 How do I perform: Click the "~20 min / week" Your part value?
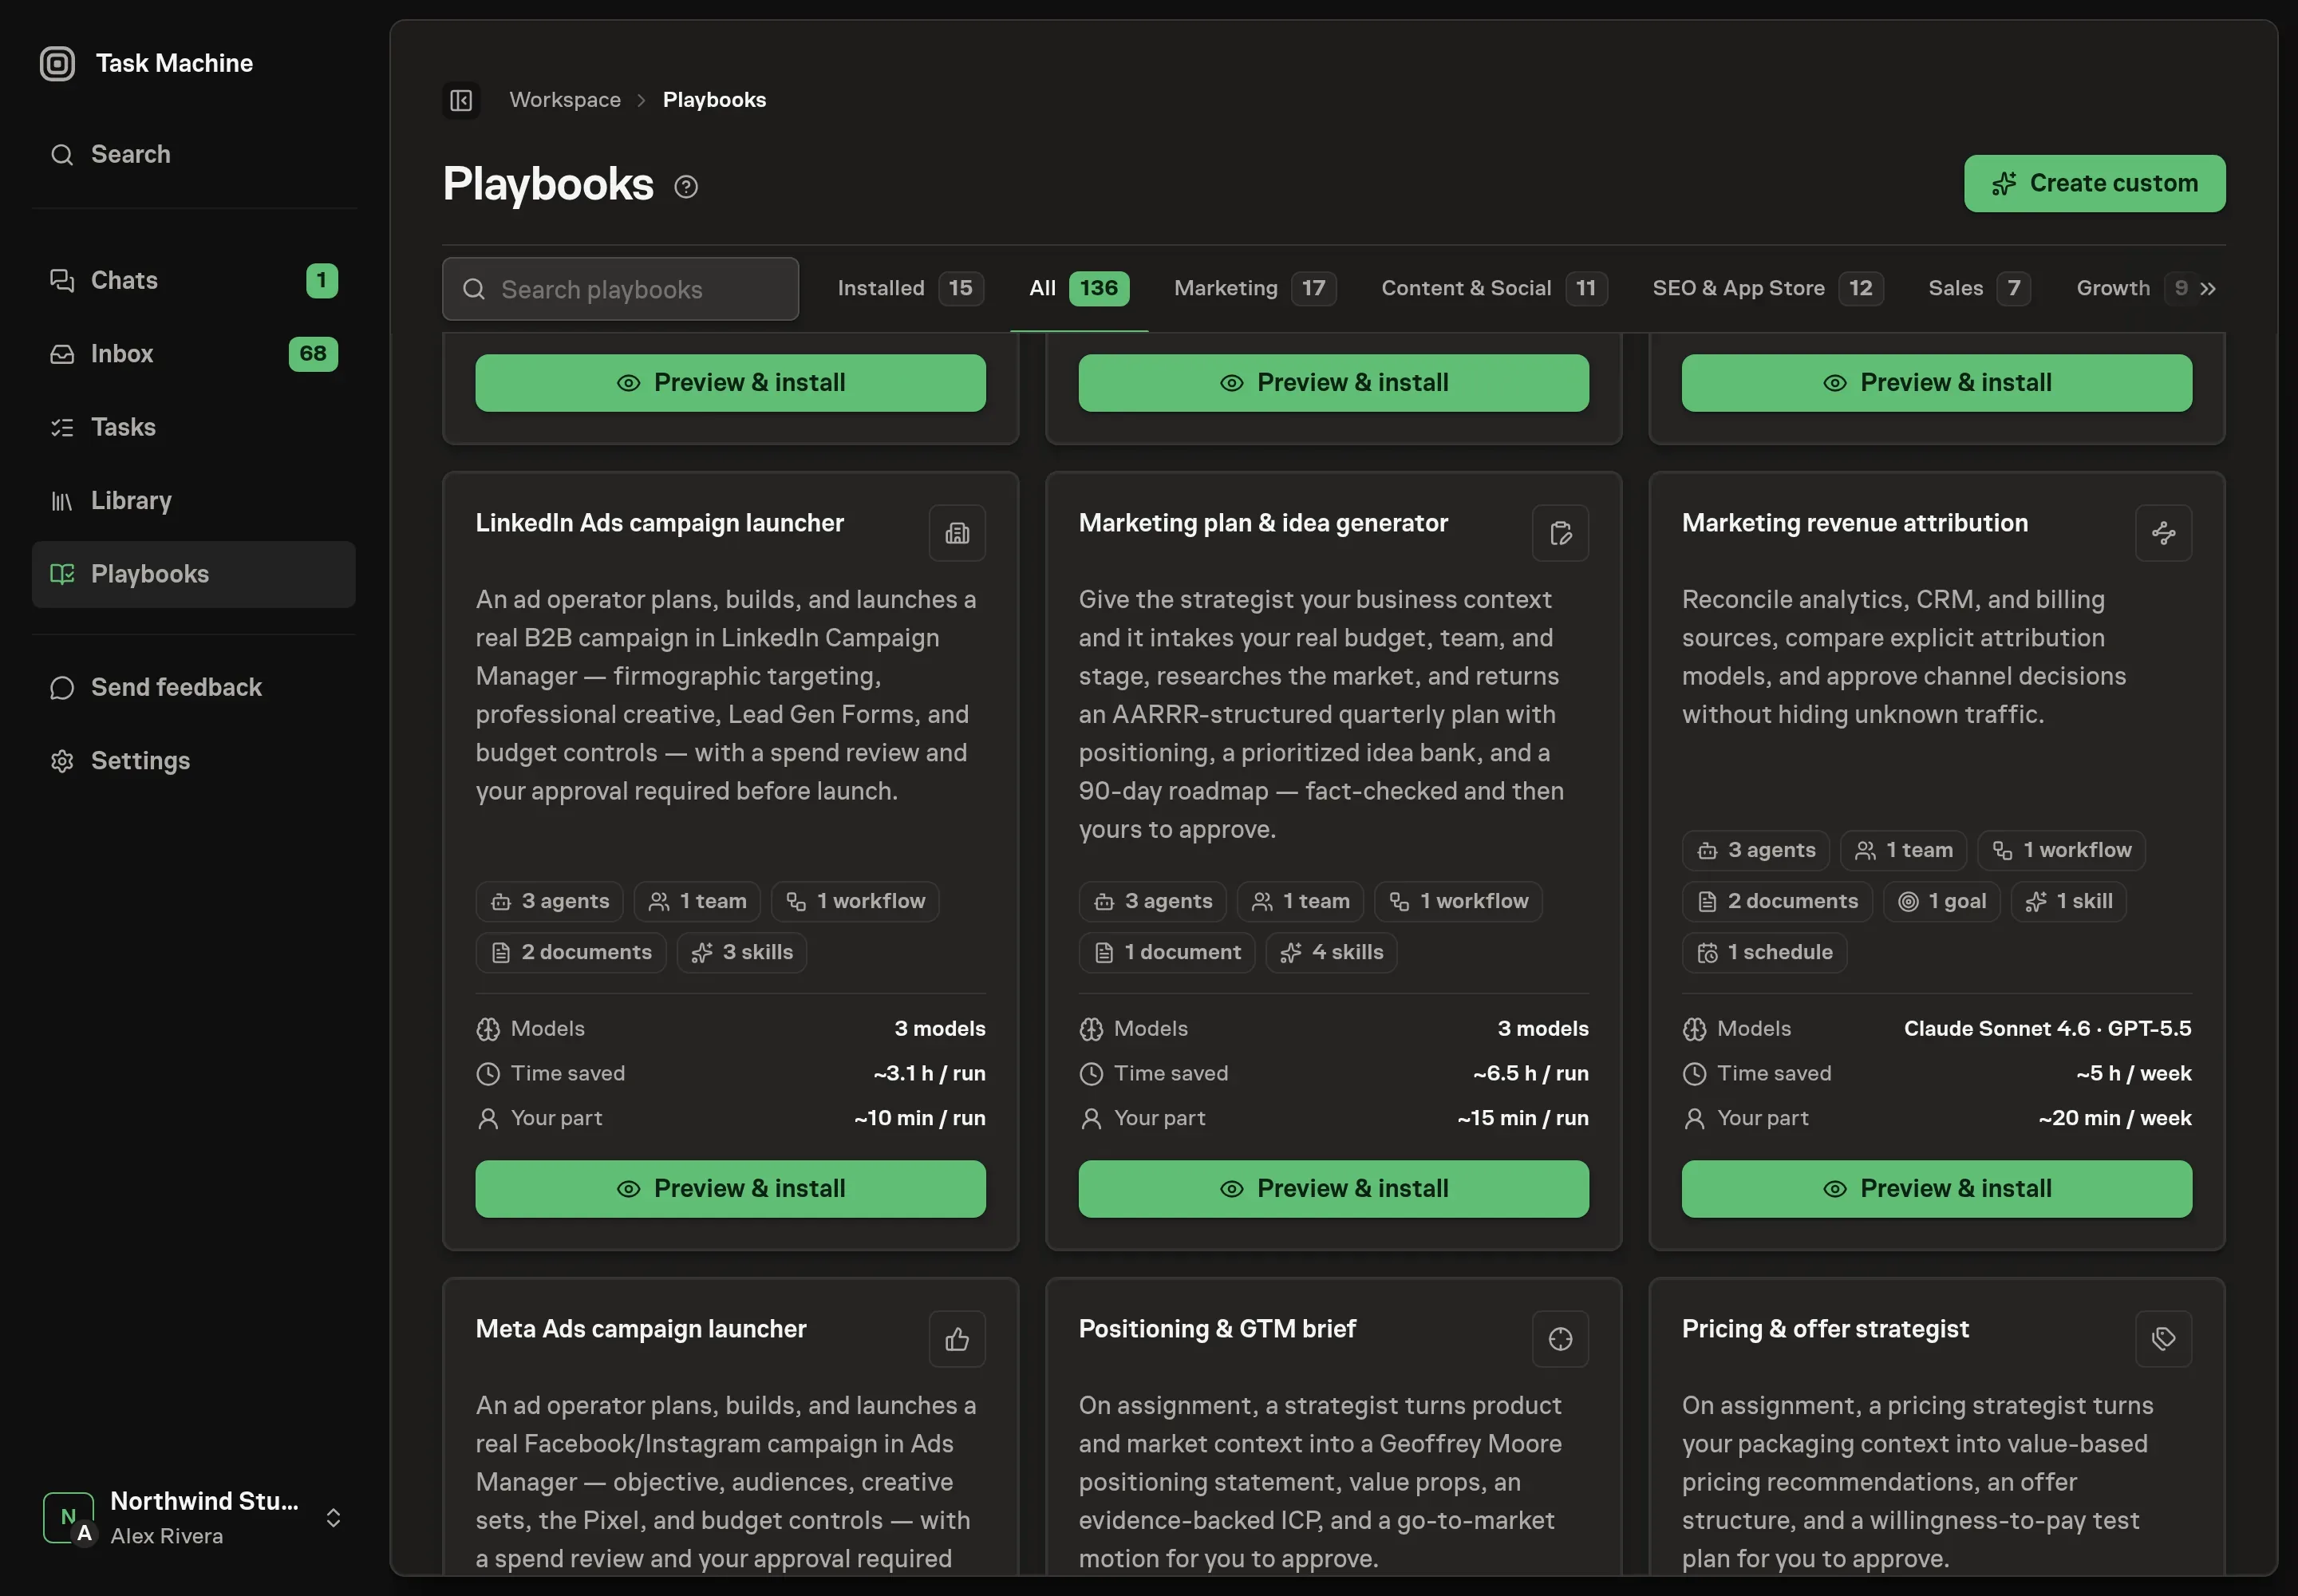pyautogui.click(x=2115, y=1119)
